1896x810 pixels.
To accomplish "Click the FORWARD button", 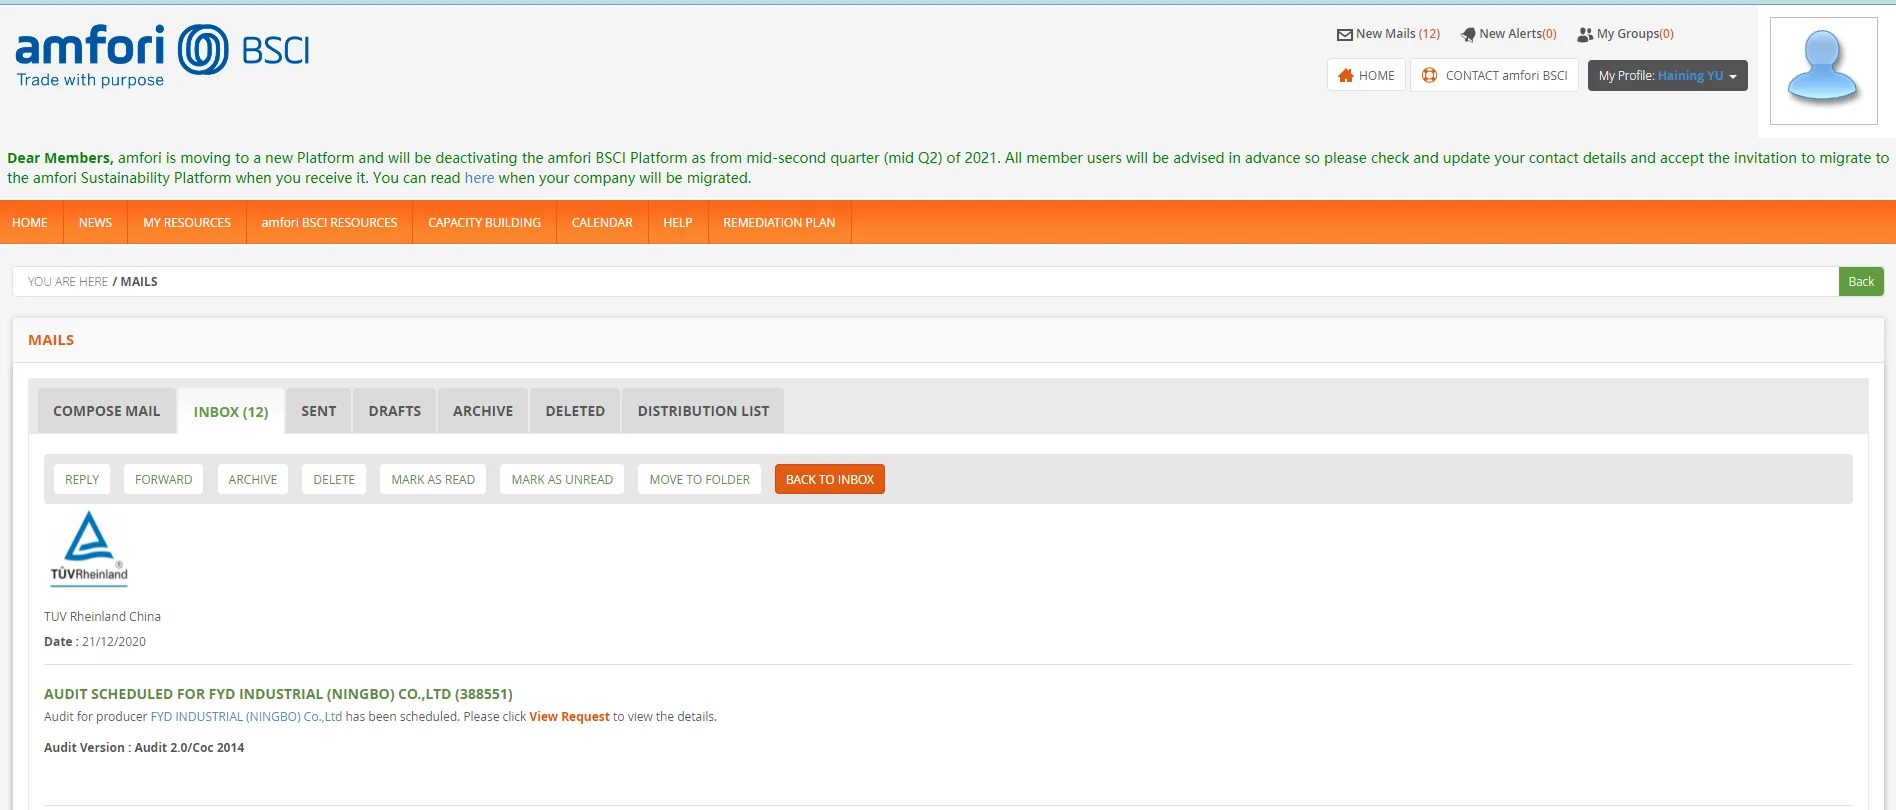I will (x=164, y=480).
